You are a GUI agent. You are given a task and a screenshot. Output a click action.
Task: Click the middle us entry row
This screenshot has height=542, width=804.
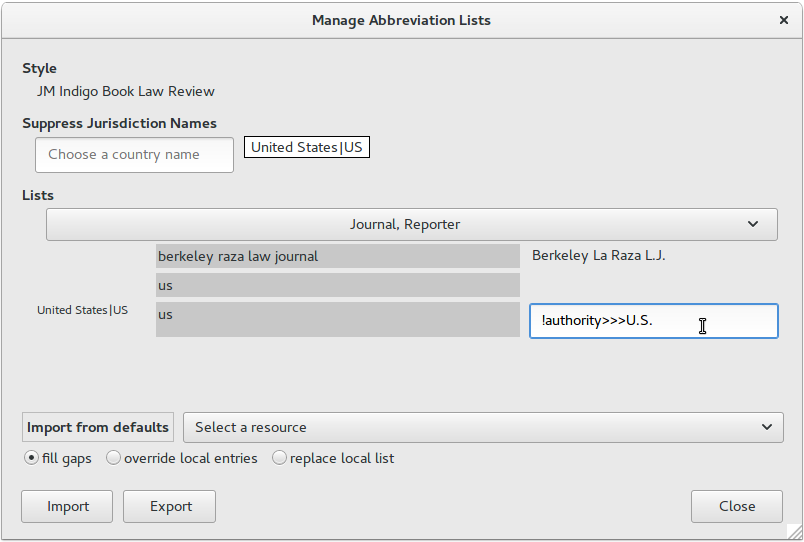click(x=338, y=285)
